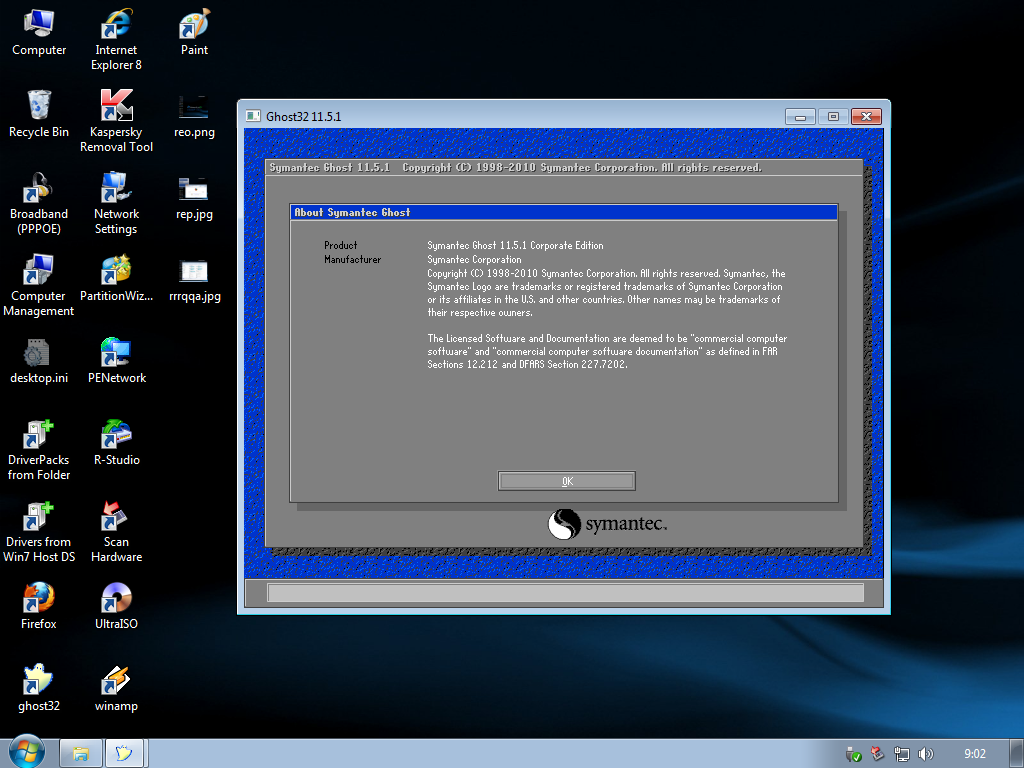Launch PartitionWizard desktop shortcut
Image resolution: width=1024 pixels, height=768 pixels.
(116, 279)
